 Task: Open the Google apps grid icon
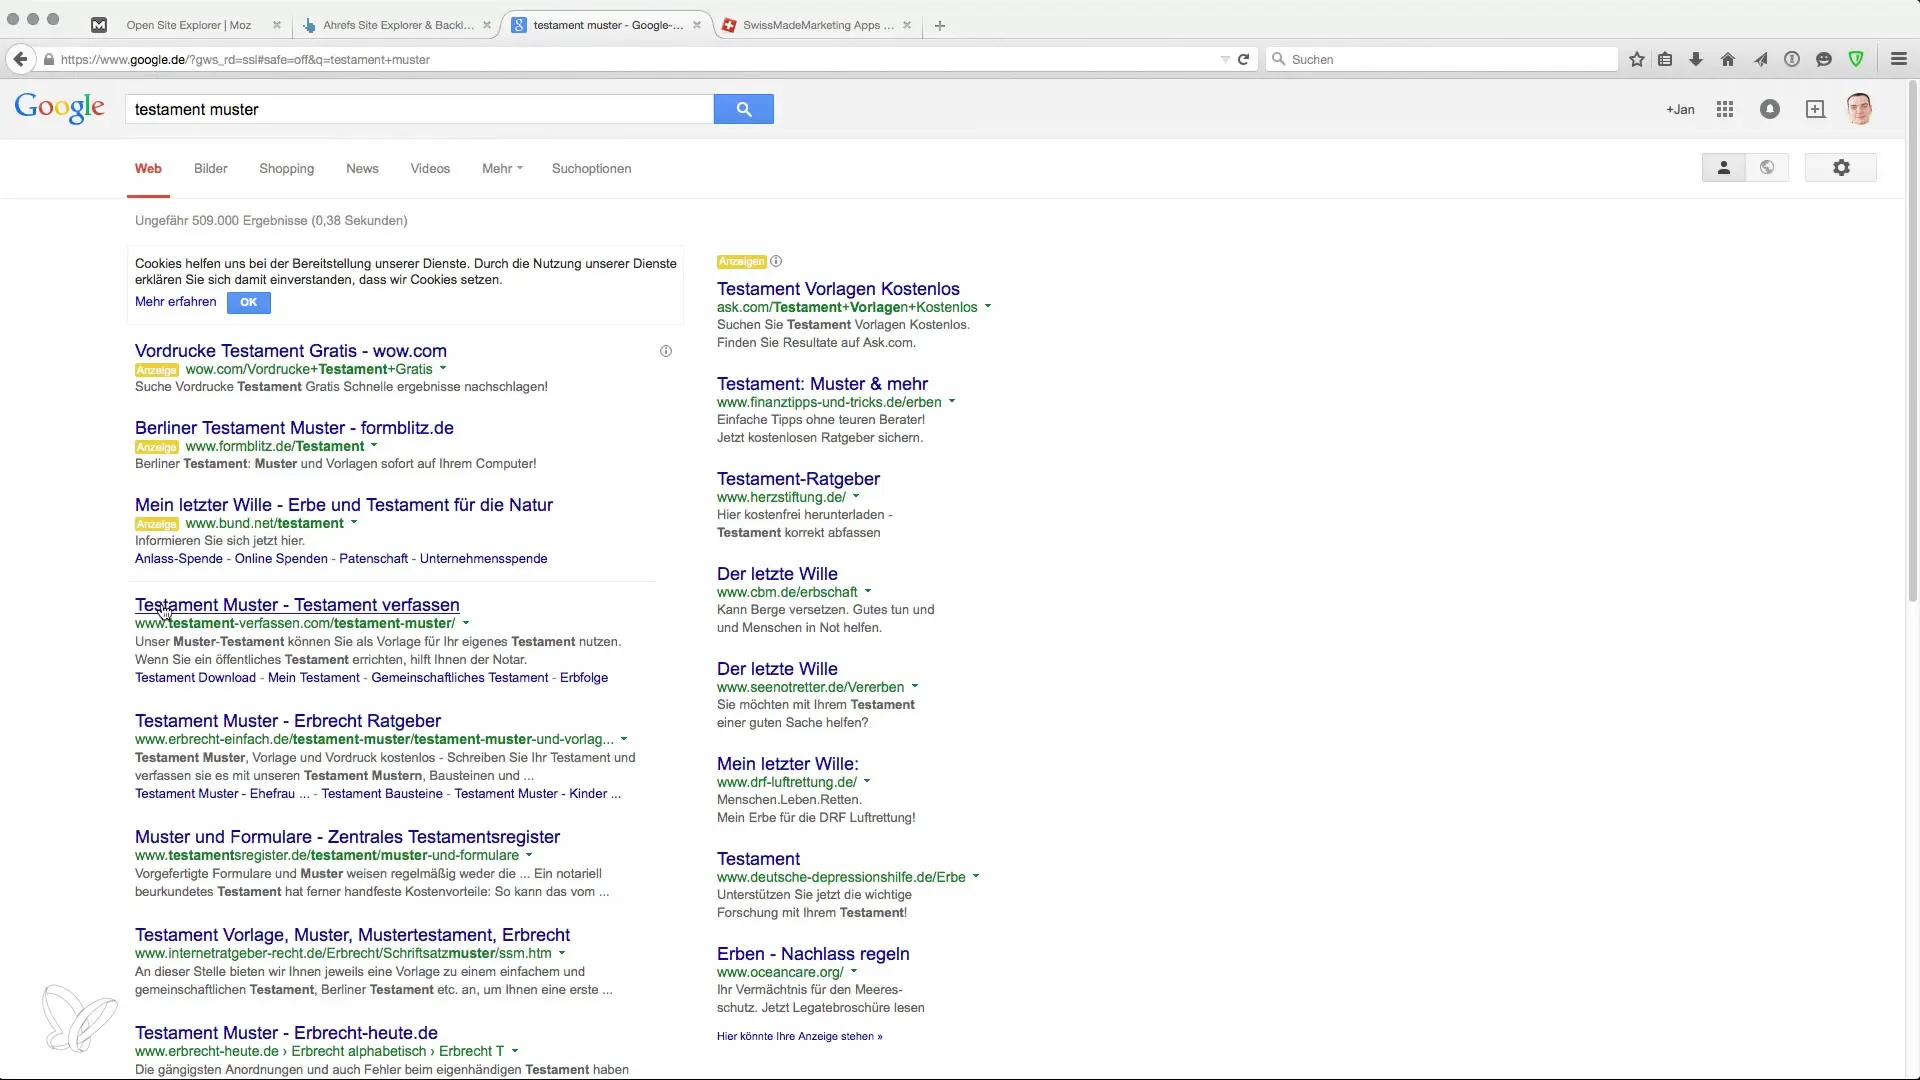pyautogui.click(x=1725, y=109)
